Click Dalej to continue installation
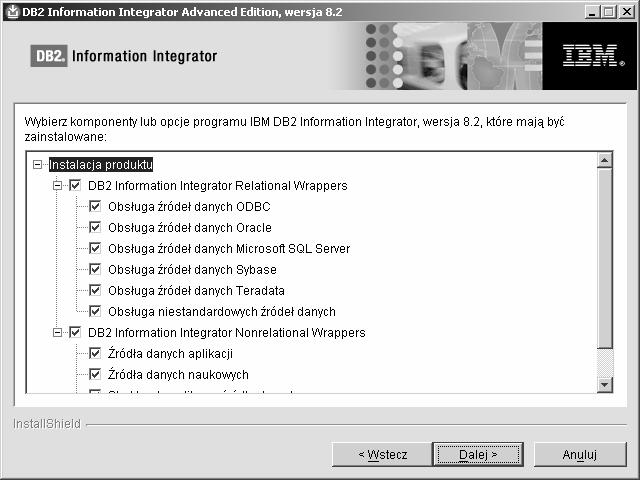This screenshot has width=640, height=480. 478,454
